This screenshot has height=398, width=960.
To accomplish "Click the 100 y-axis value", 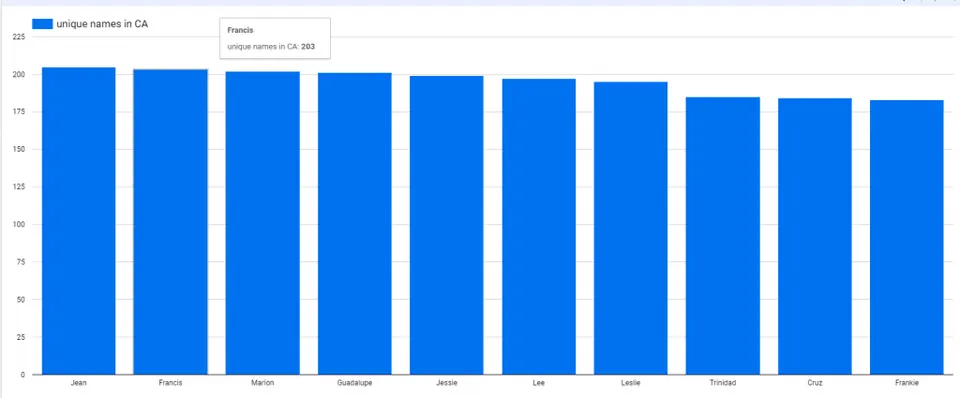I will pyautogui.click(x=19, y=225).
